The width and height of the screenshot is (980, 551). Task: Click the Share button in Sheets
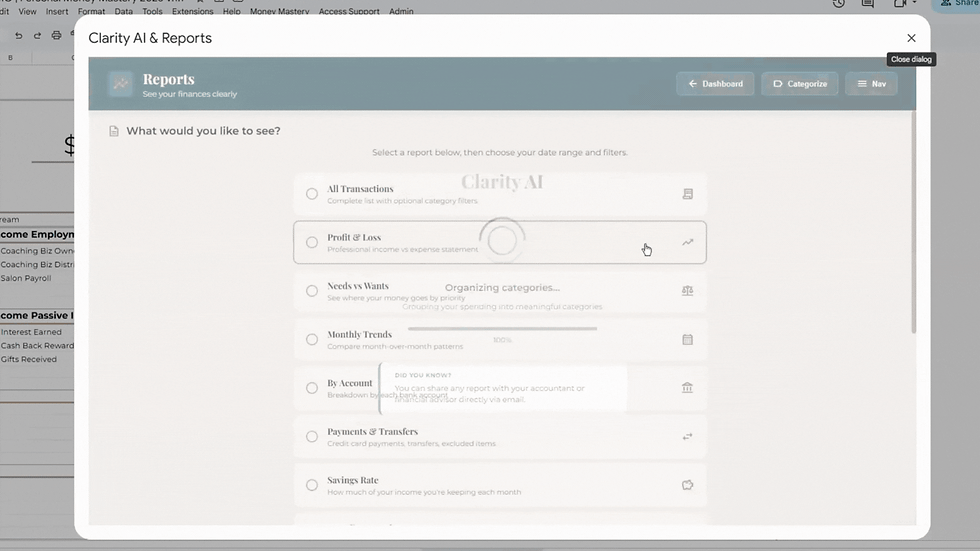(x=956, y=4)
